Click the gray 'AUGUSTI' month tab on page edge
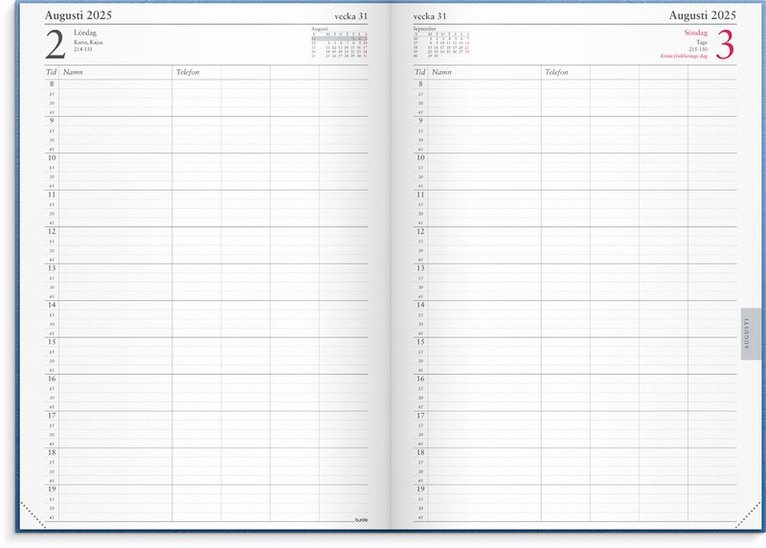 (x=750, y=334)
